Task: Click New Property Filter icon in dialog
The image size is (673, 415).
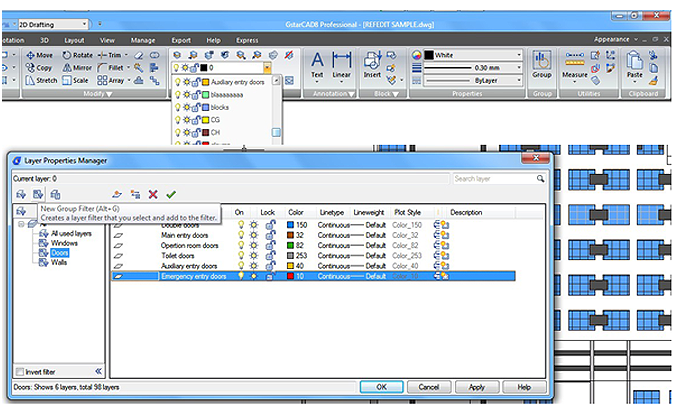Action: tap(21, 194)
